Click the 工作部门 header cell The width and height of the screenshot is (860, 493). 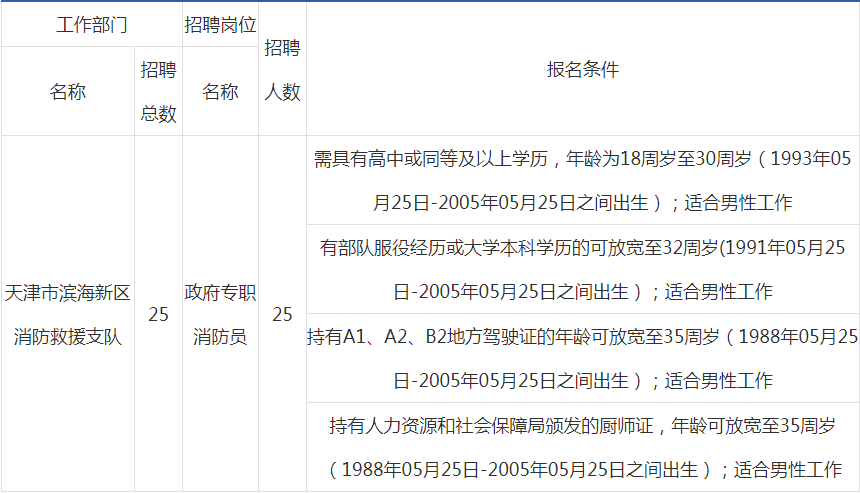92,25
